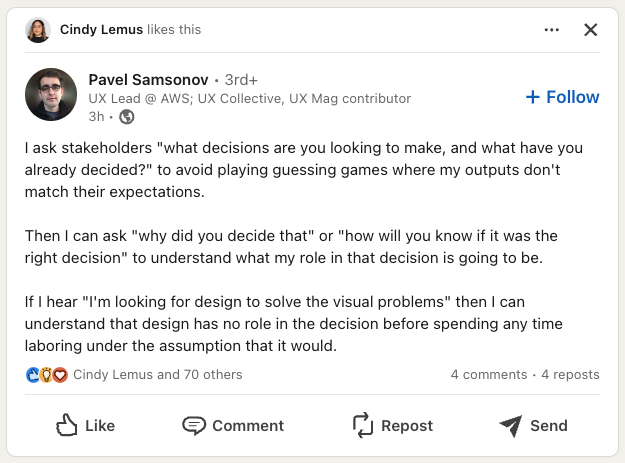Click the Comment speech bubble icon
The image size is (625, 463).
point(194,425)
